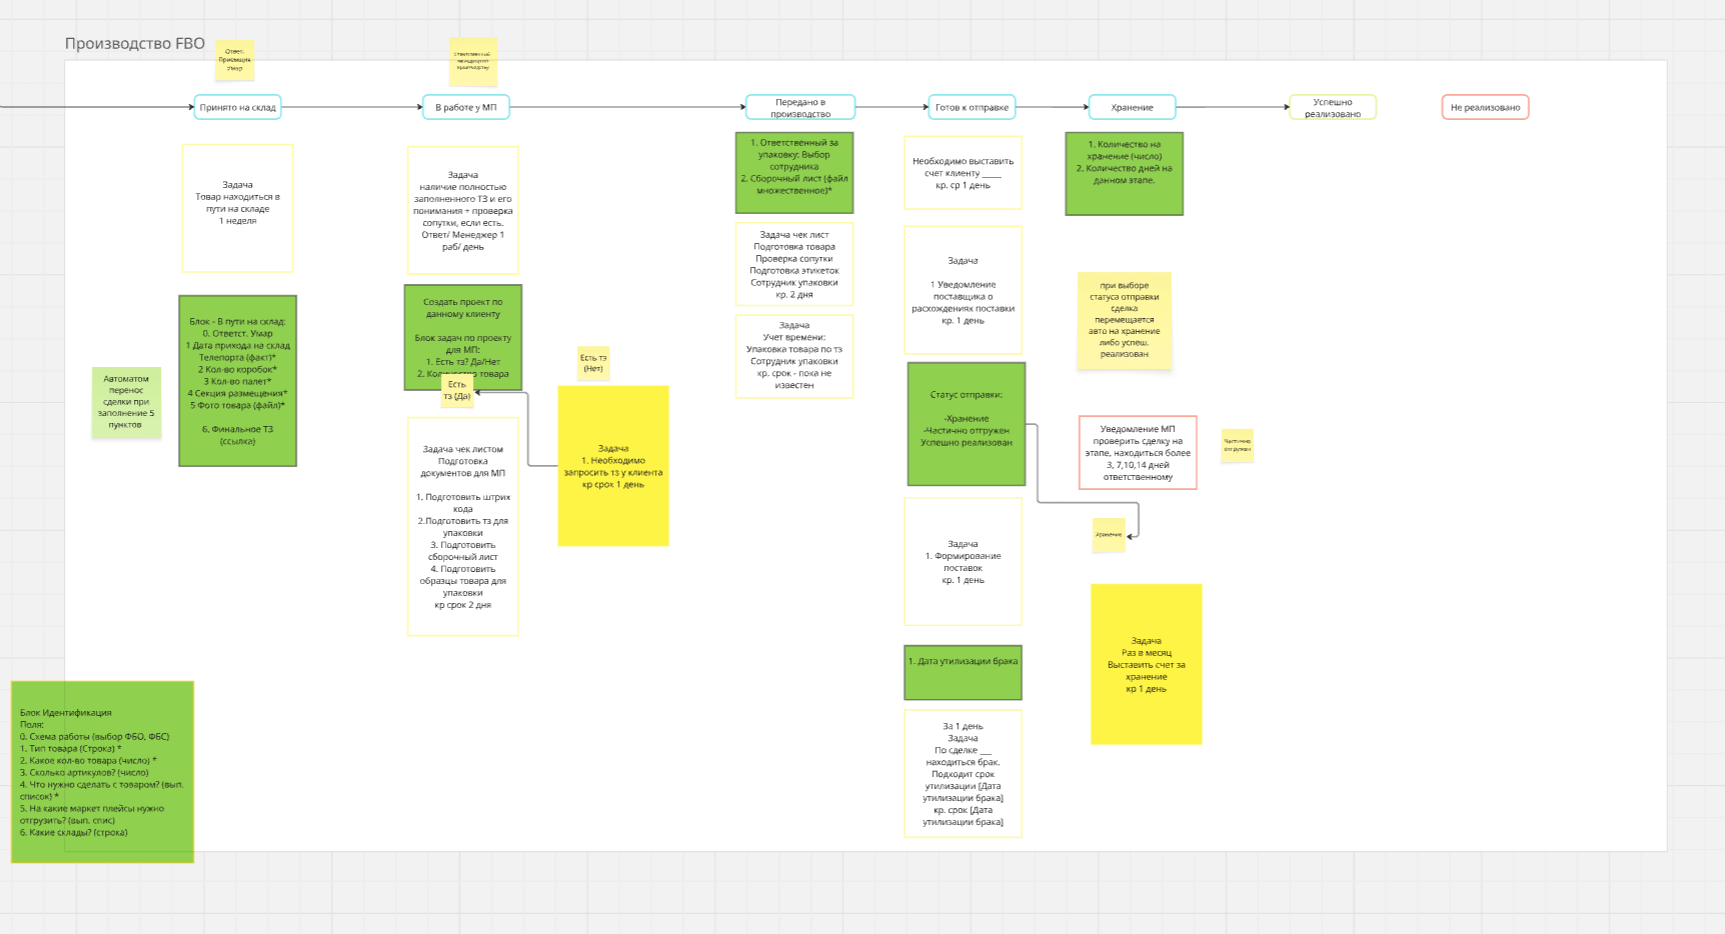Click the 'Создать проект по данному клиенту' green card

463,337
